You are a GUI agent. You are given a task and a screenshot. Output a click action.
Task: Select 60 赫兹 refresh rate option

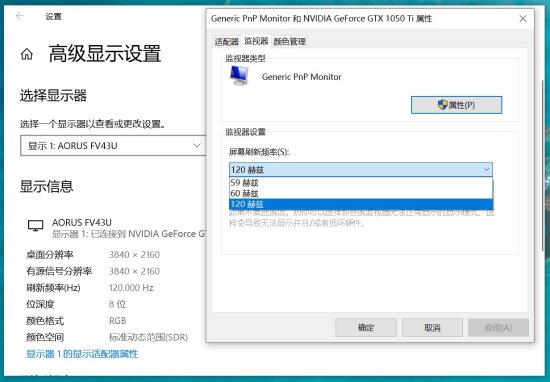click(361, 193)
